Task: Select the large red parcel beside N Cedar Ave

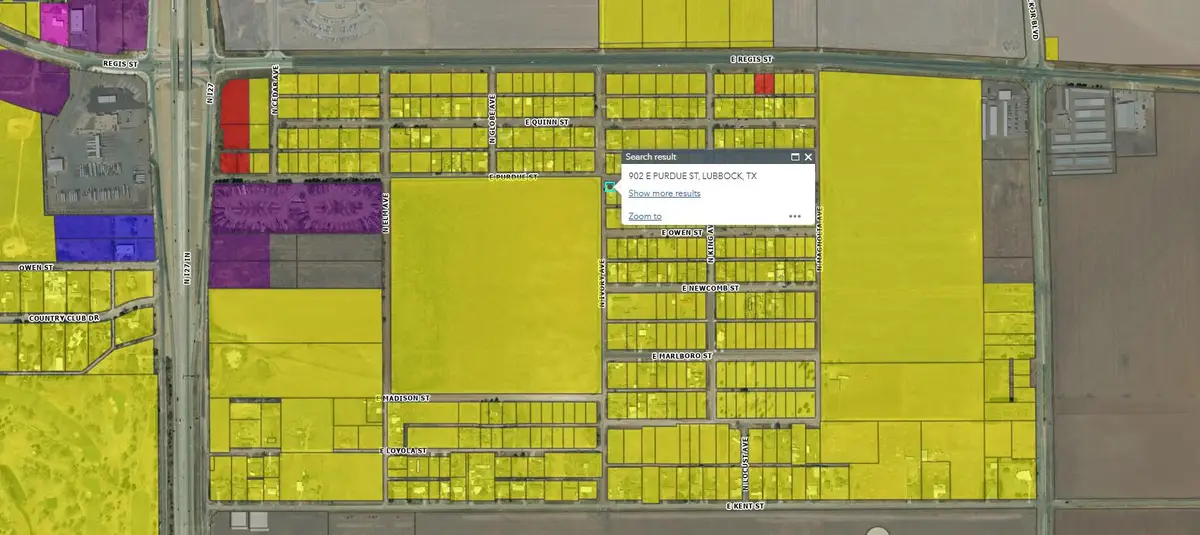Action: click(x=234, y=115)
